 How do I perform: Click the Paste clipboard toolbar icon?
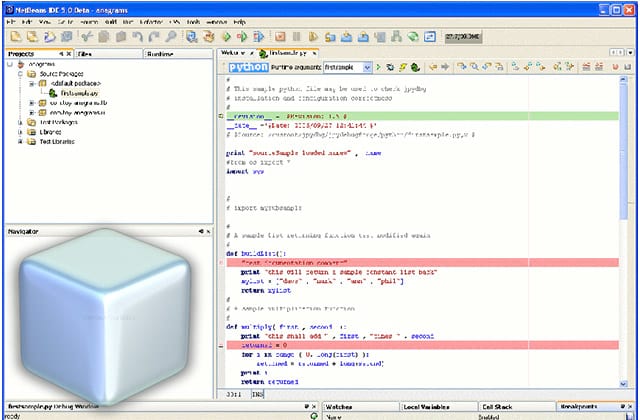[121, 37]
